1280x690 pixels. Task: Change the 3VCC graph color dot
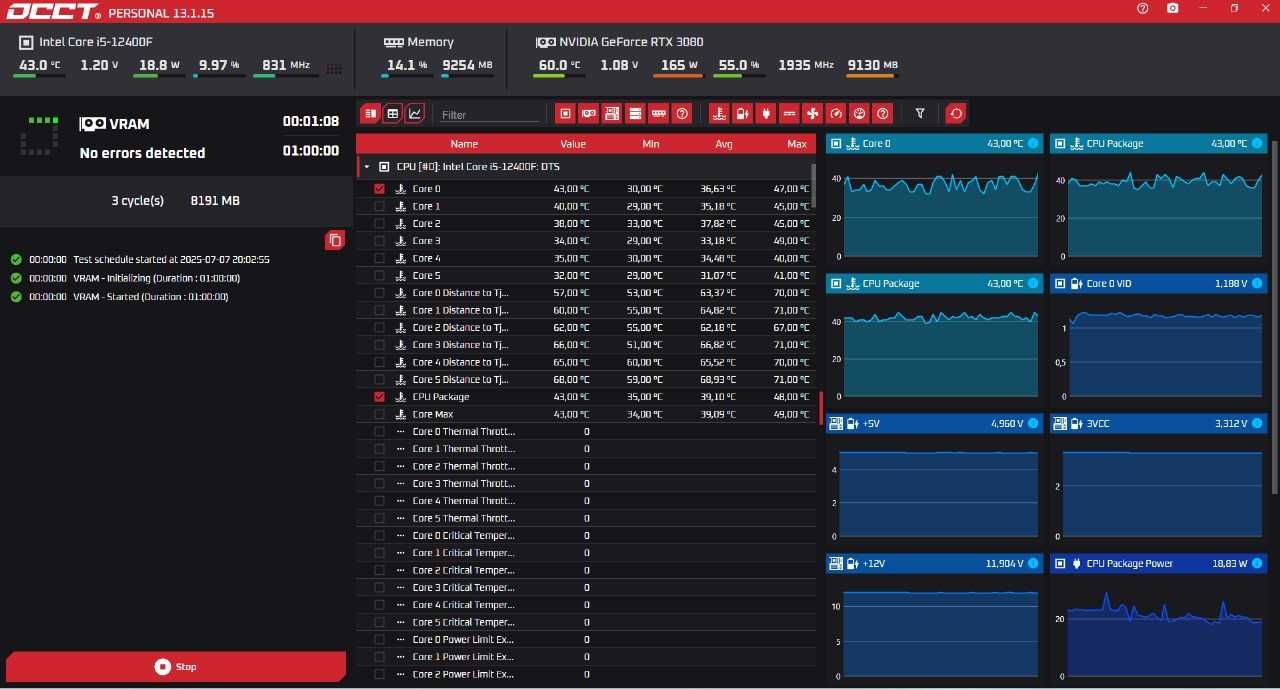click(1257, 424)
